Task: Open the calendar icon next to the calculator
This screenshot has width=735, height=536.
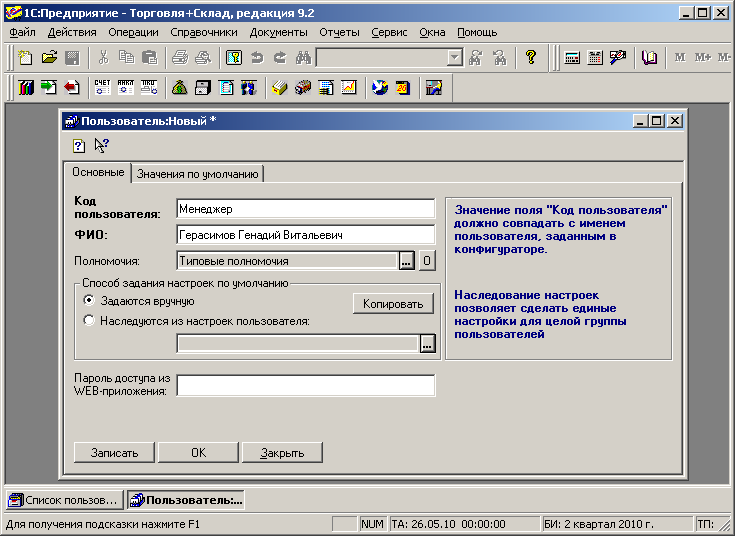Action: pyautogui.click(x=595, y=58)
